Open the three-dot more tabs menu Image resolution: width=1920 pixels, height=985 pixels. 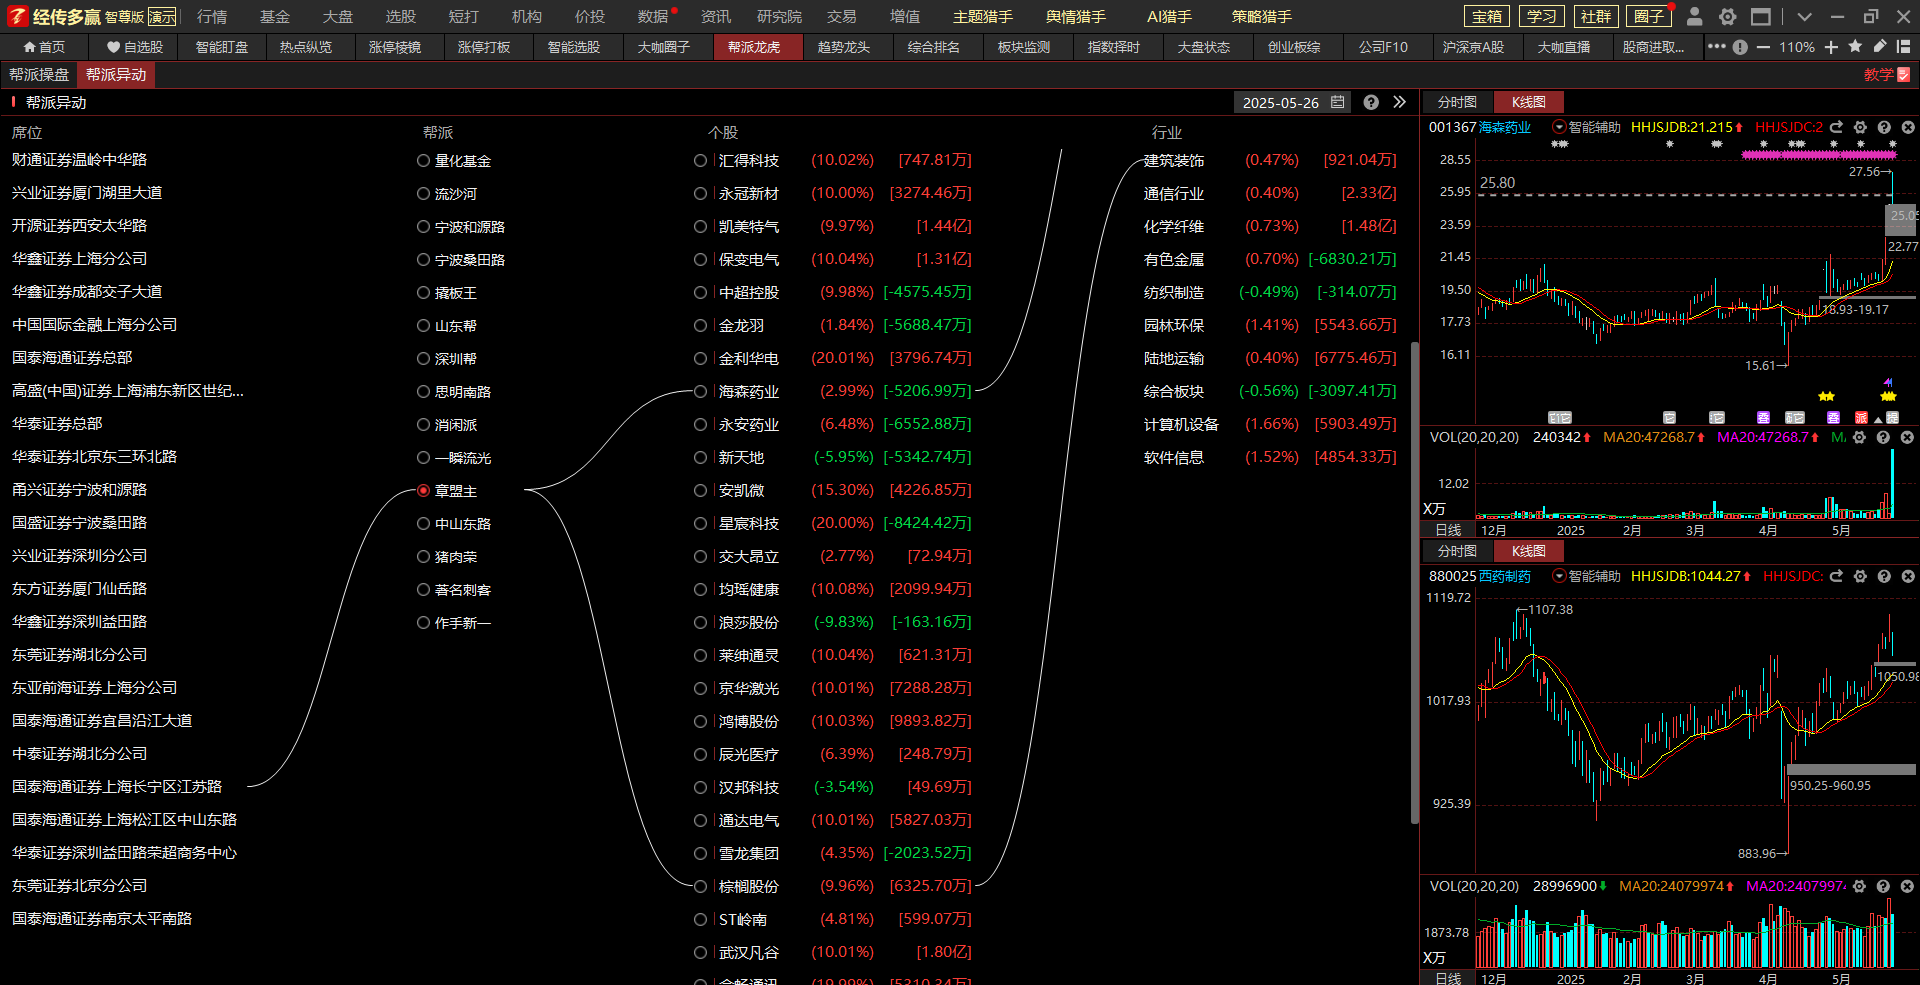pos(1716,46)
